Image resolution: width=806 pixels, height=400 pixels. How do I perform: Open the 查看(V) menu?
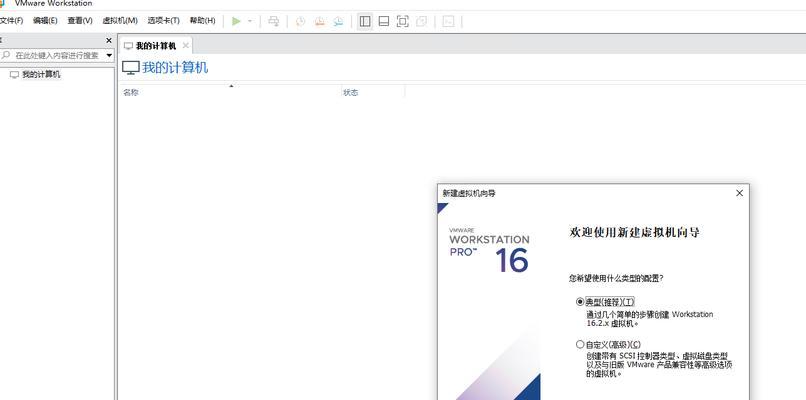click(x=80, y=21)
